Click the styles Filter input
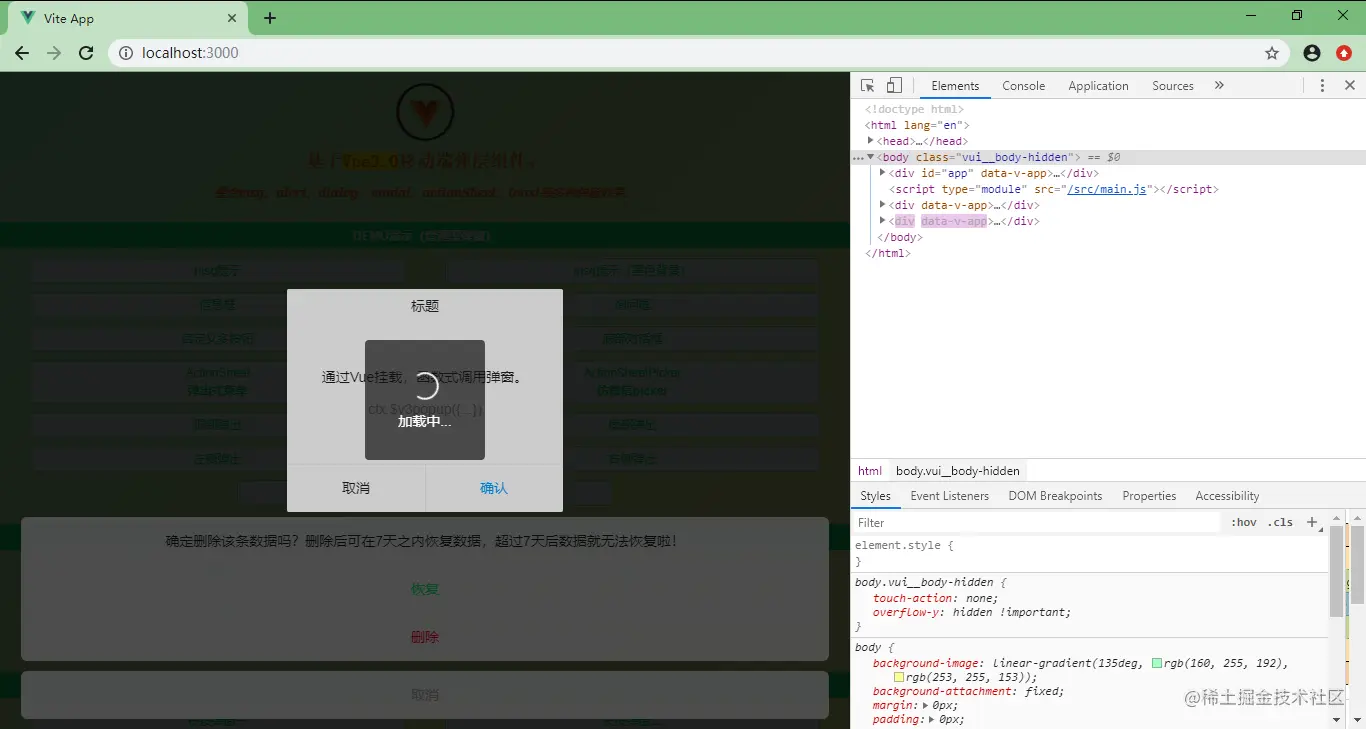 point(1037,522)
